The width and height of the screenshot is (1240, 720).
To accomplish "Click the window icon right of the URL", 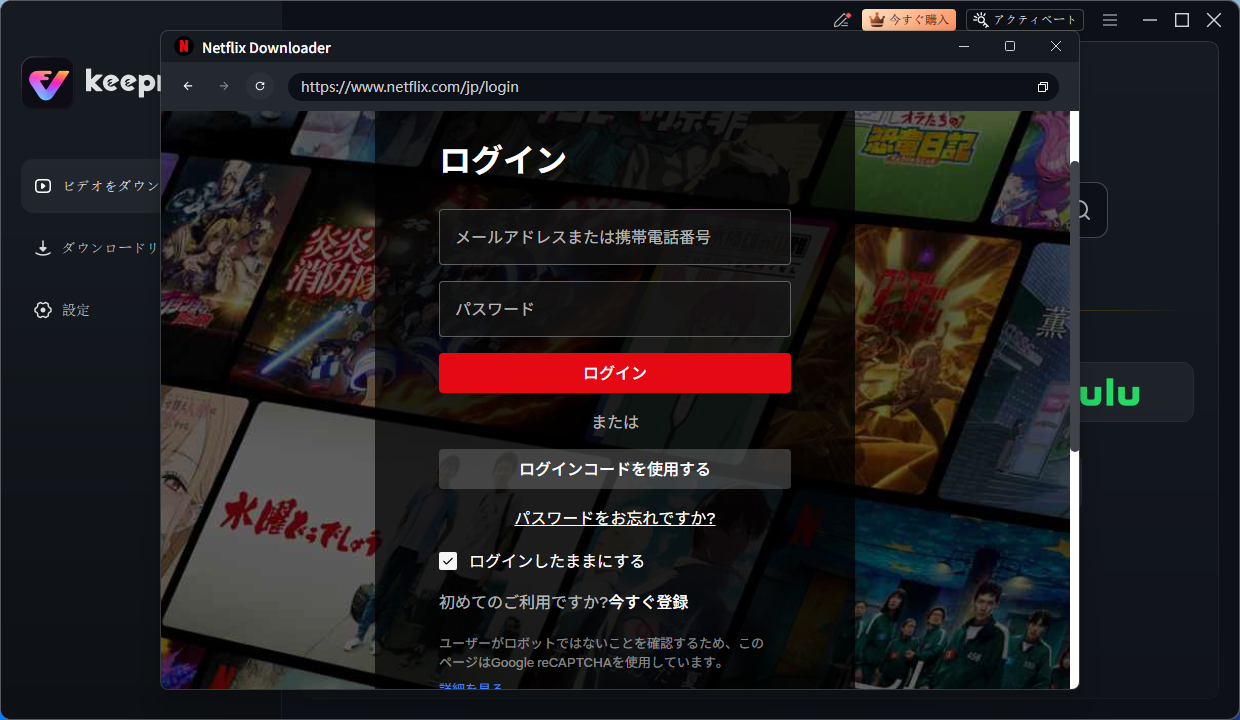I will [1042, 87].
